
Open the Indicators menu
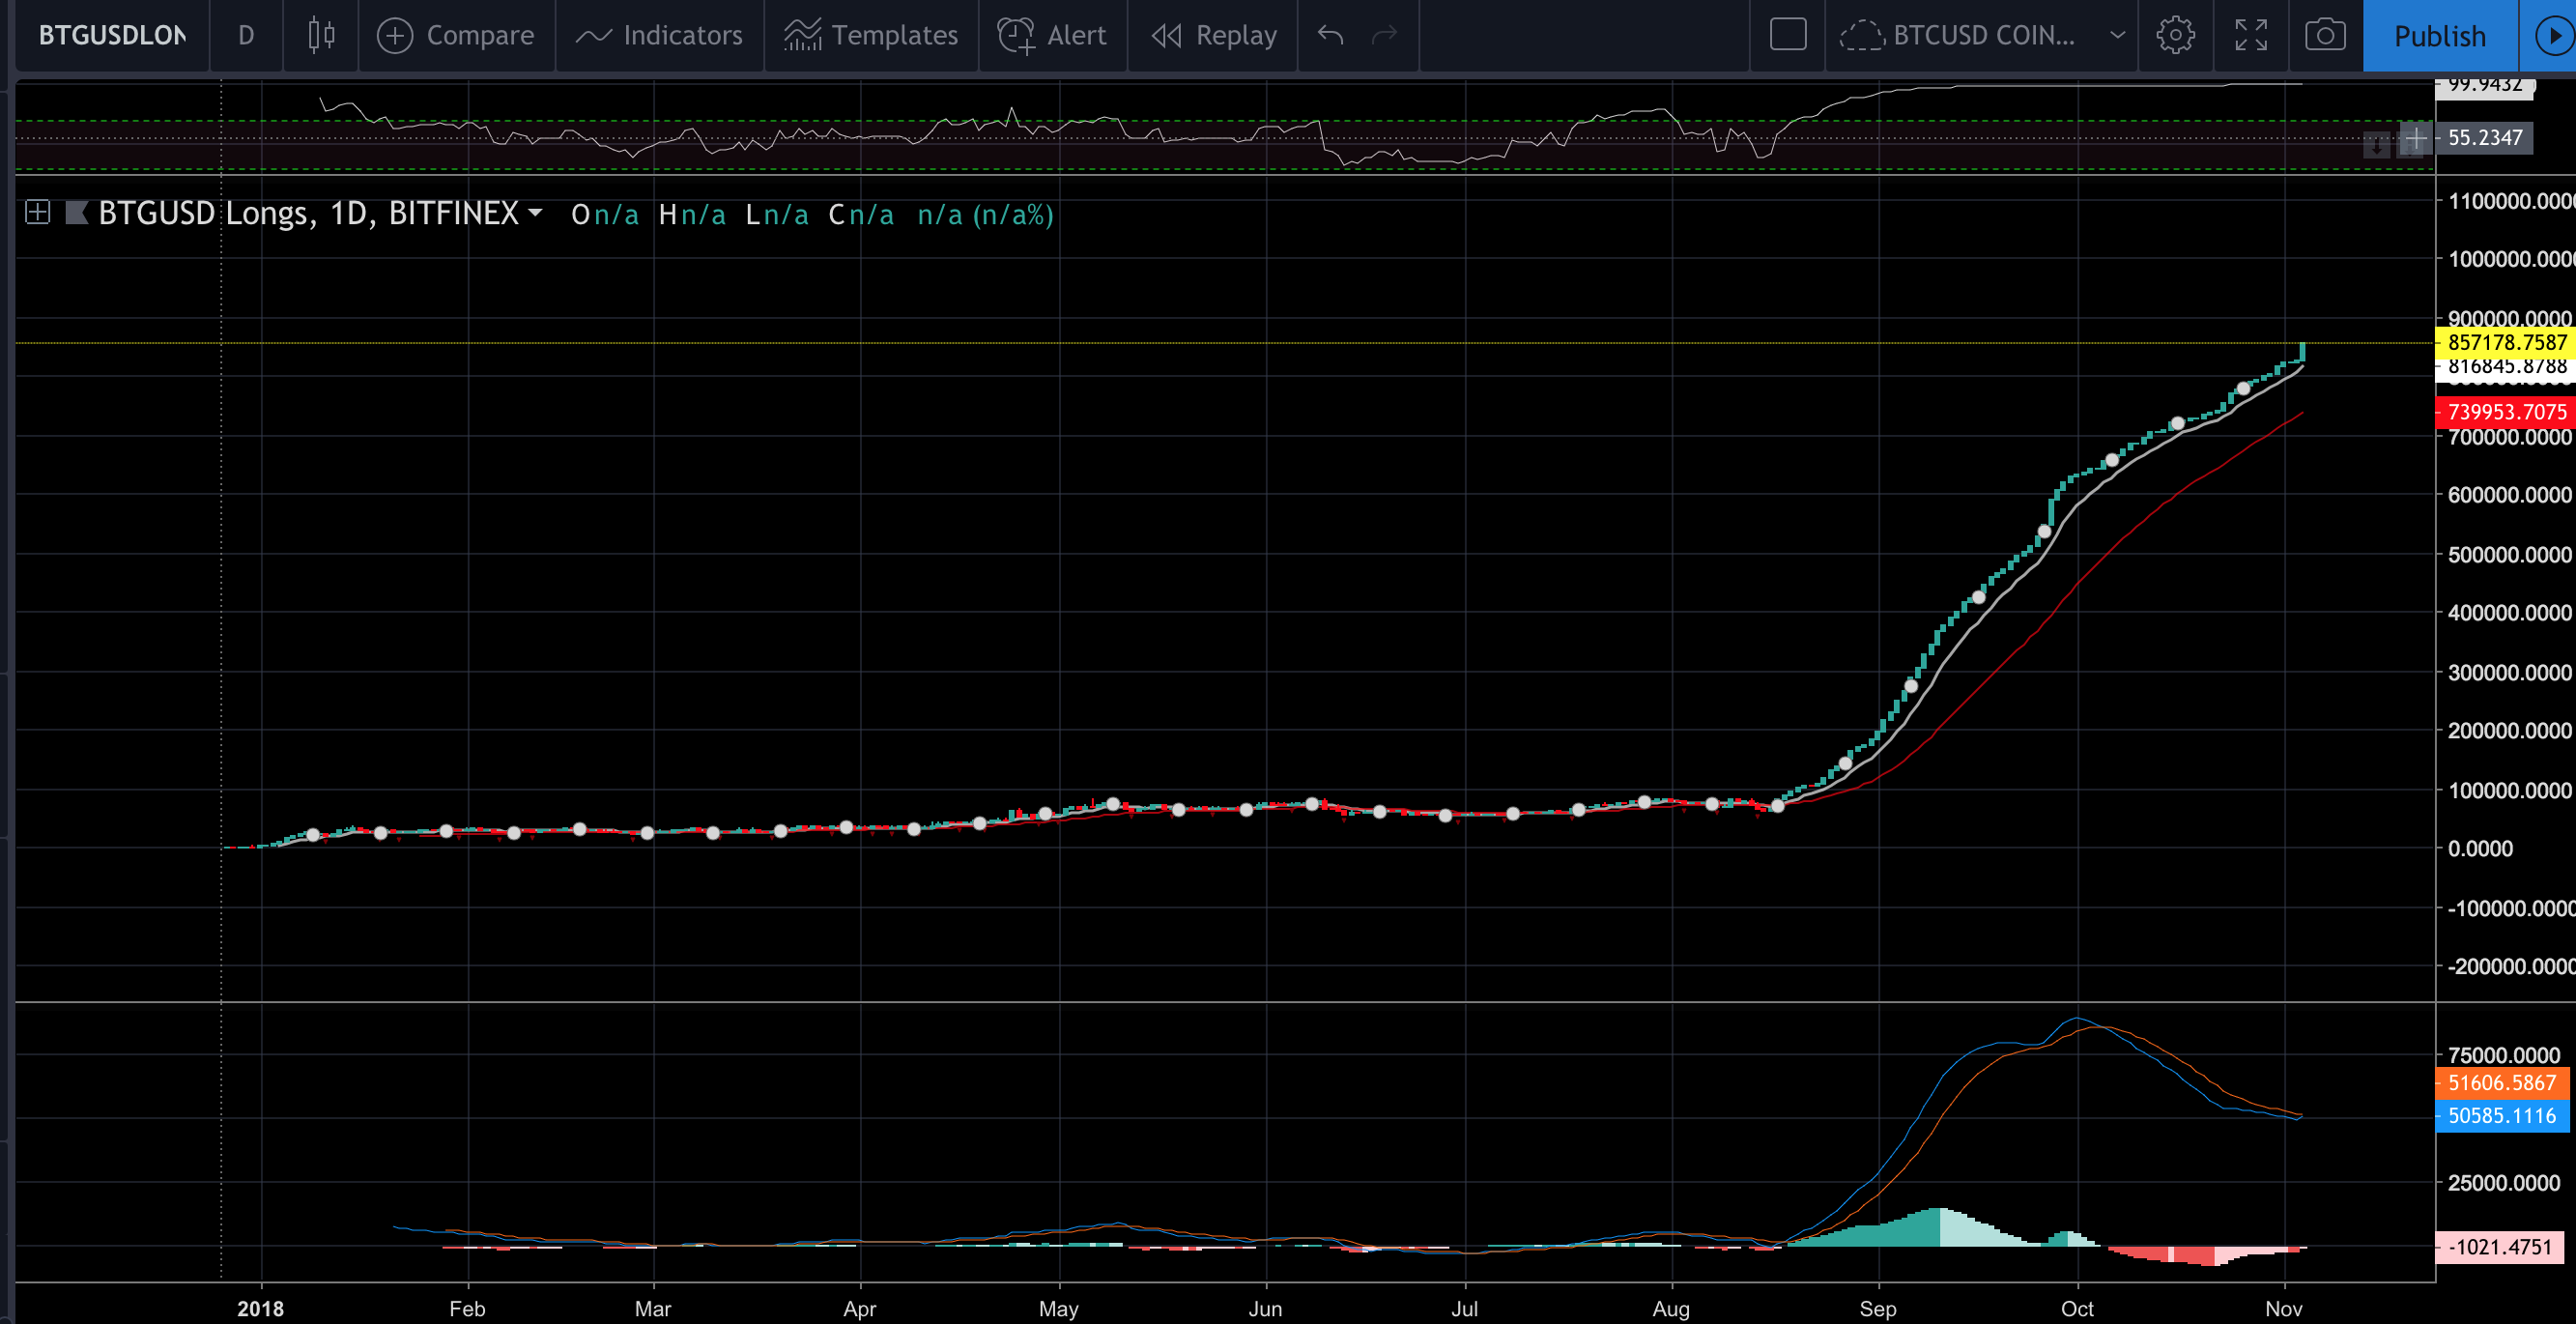pyautogui.click(x=660, y=36)
